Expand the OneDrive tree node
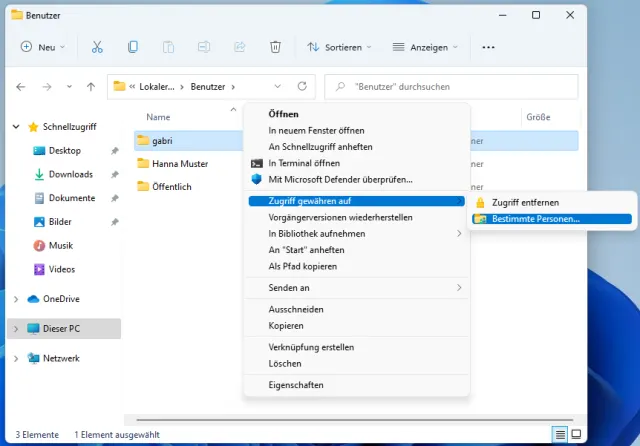 click(15, 298)
